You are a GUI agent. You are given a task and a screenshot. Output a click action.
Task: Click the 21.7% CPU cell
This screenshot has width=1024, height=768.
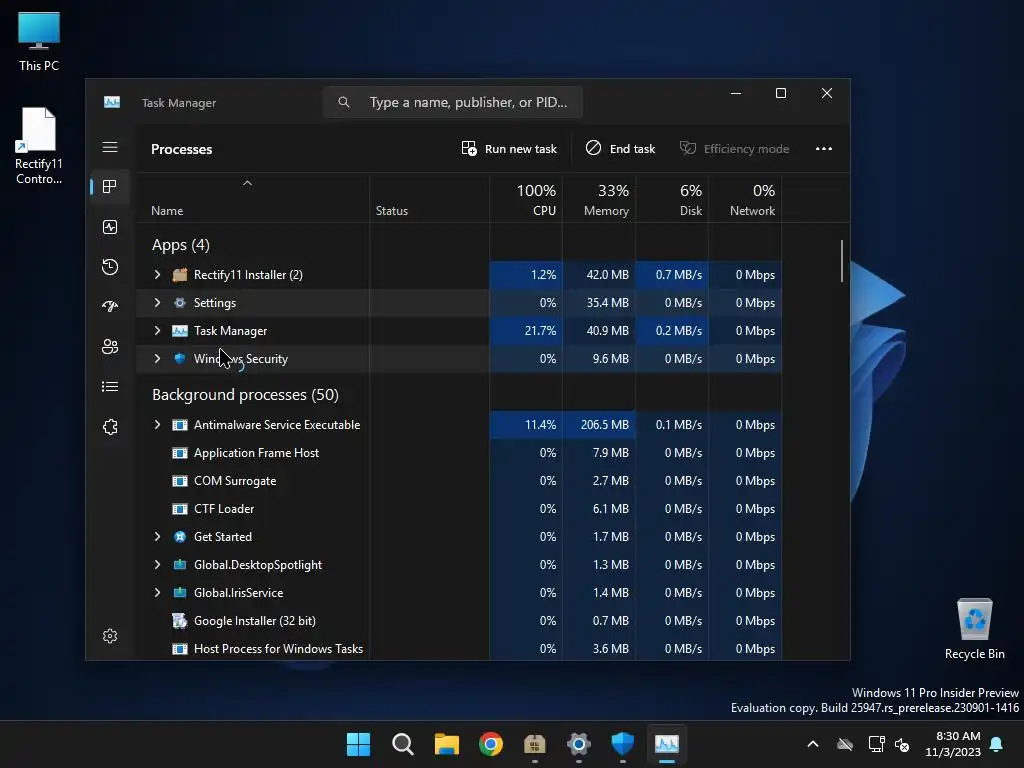[526, 331]
